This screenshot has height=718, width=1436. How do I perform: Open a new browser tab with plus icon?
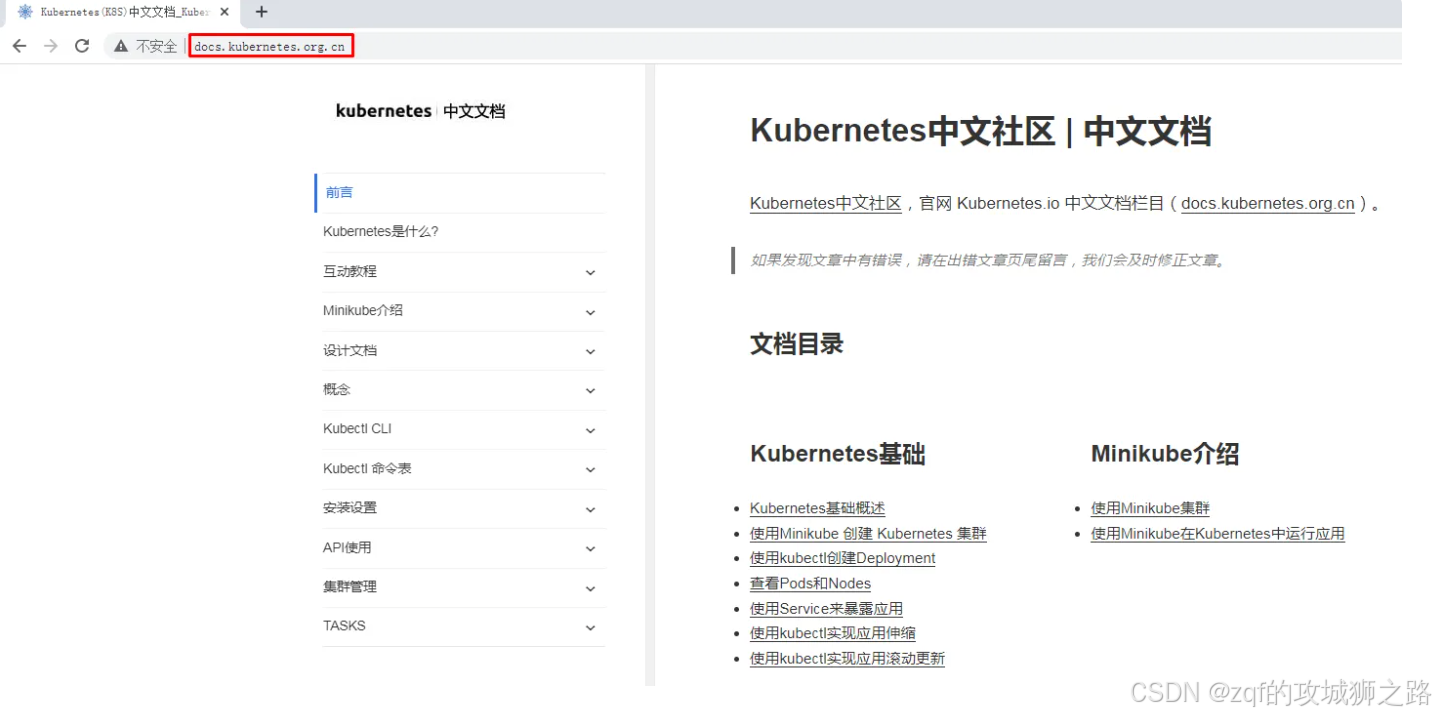coord(262,12)
